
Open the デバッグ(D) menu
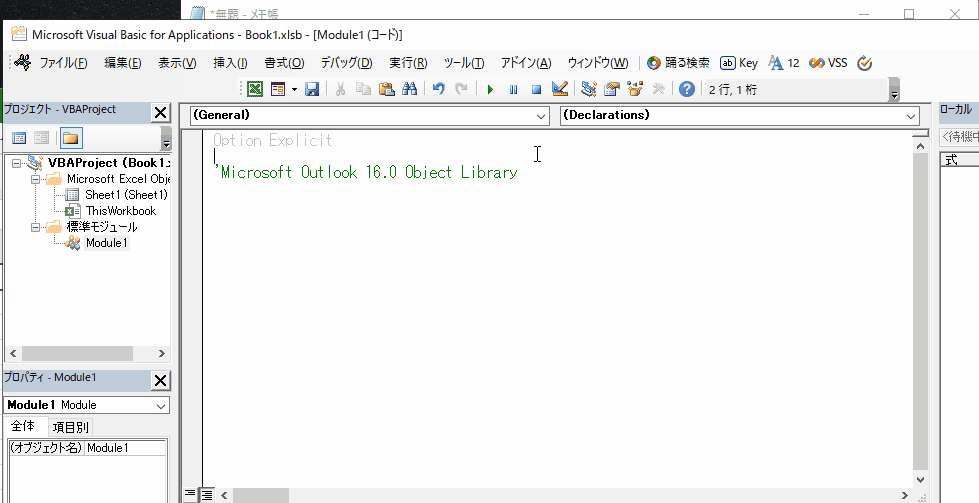(346, 62)
